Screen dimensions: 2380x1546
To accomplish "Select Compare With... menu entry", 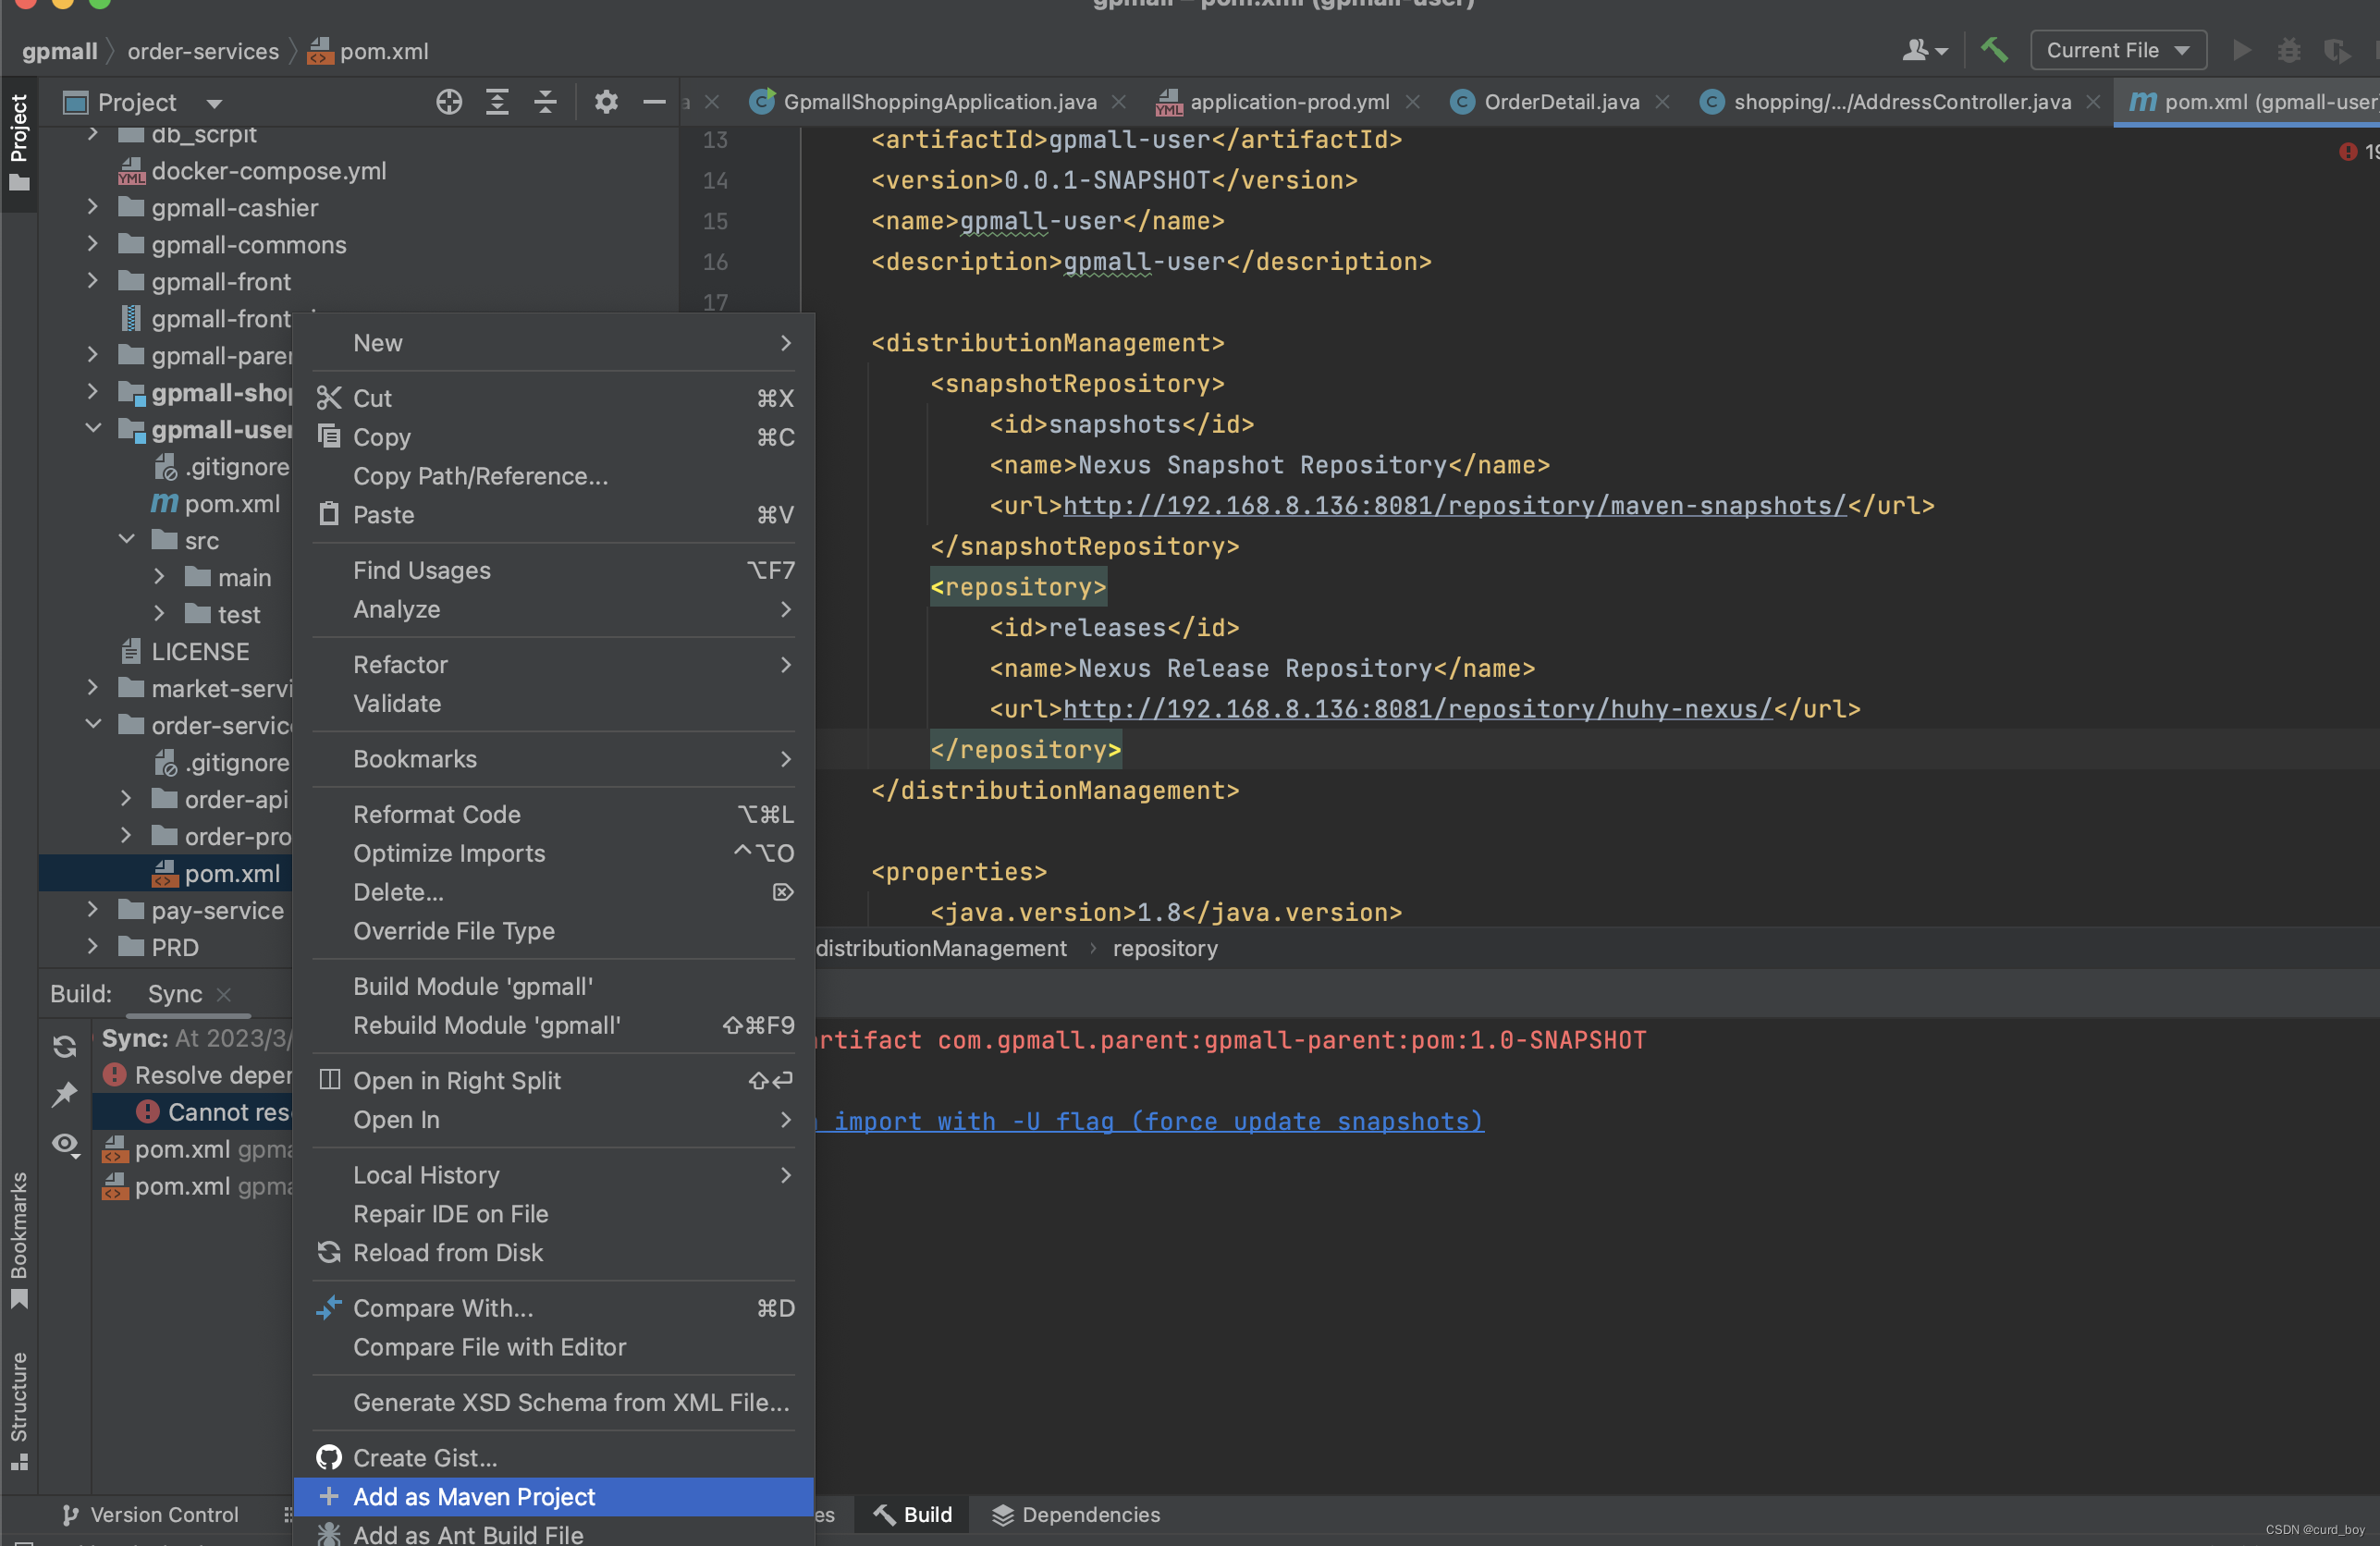I will click(x=554, y=1308).
